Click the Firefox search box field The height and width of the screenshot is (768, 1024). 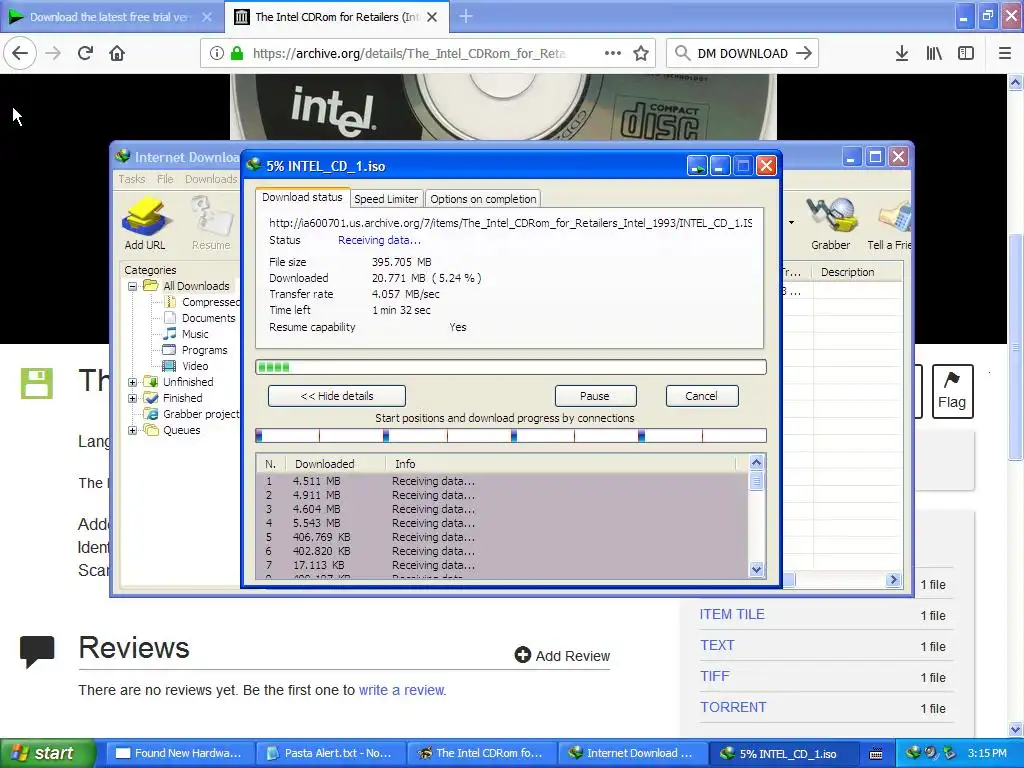point(742,54)
